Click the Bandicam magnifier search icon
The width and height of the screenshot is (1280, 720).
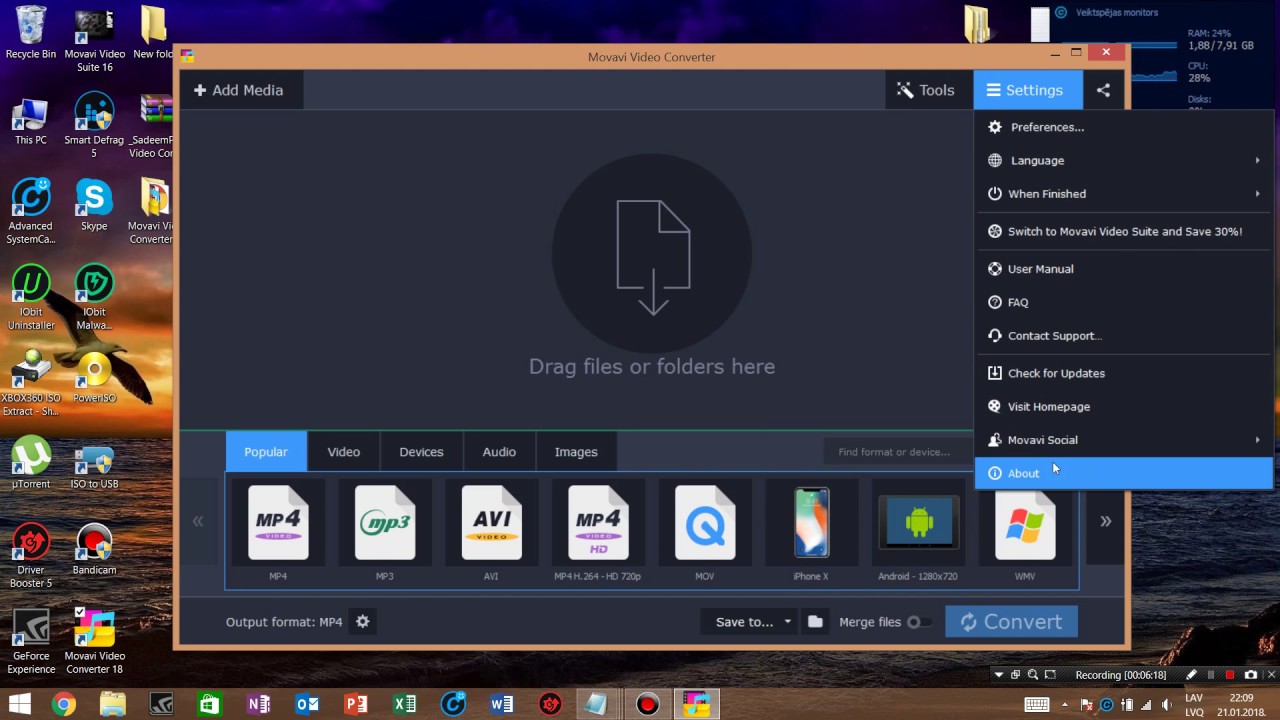tap(1033, 675)
